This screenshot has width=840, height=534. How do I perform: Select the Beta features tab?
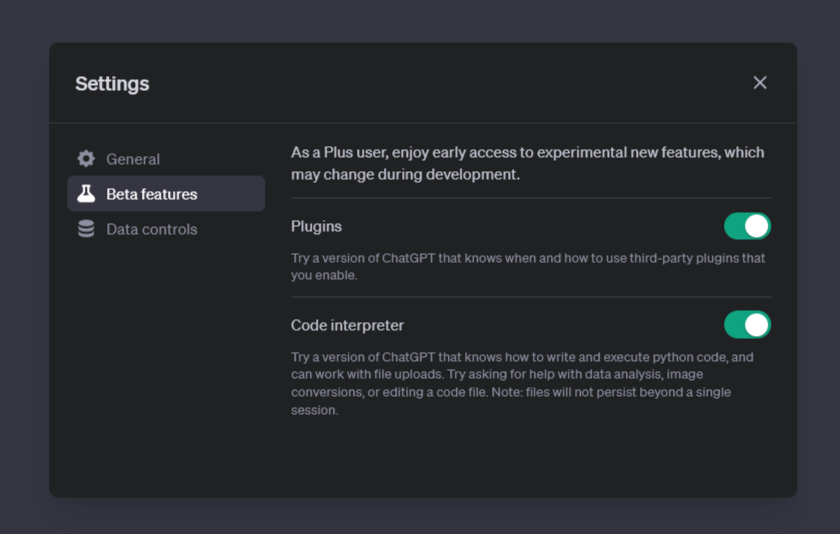[166, 193]
